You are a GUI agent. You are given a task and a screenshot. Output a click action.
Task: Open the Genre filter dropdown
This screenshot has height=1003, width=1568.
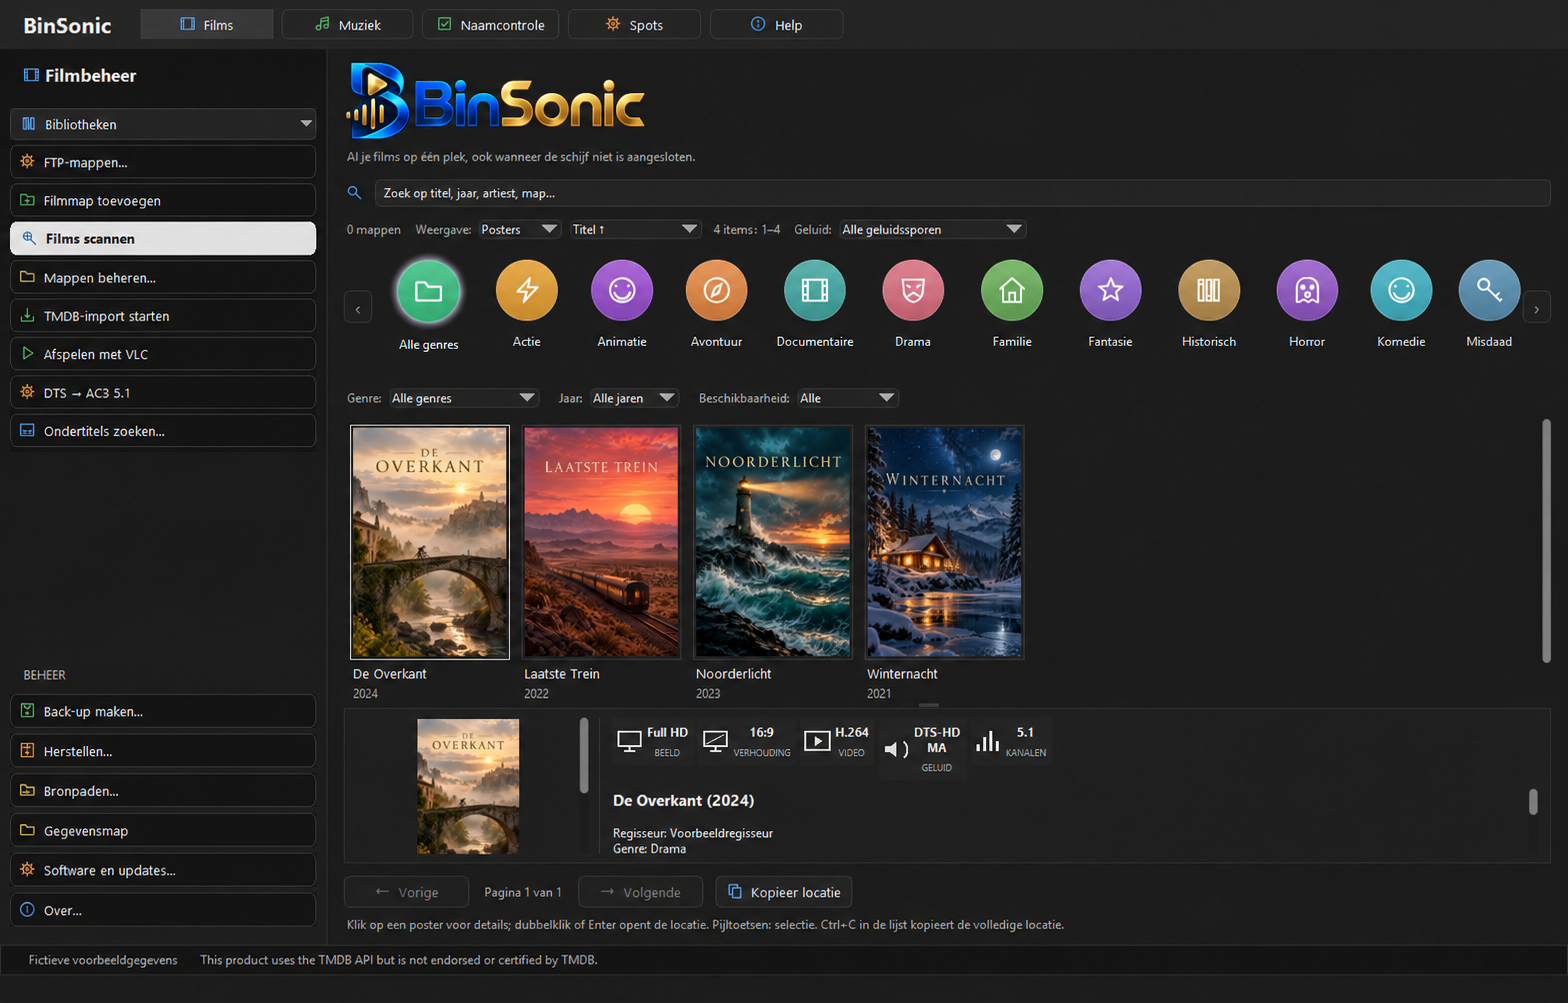pyautogui.click(x=464, y=398)
